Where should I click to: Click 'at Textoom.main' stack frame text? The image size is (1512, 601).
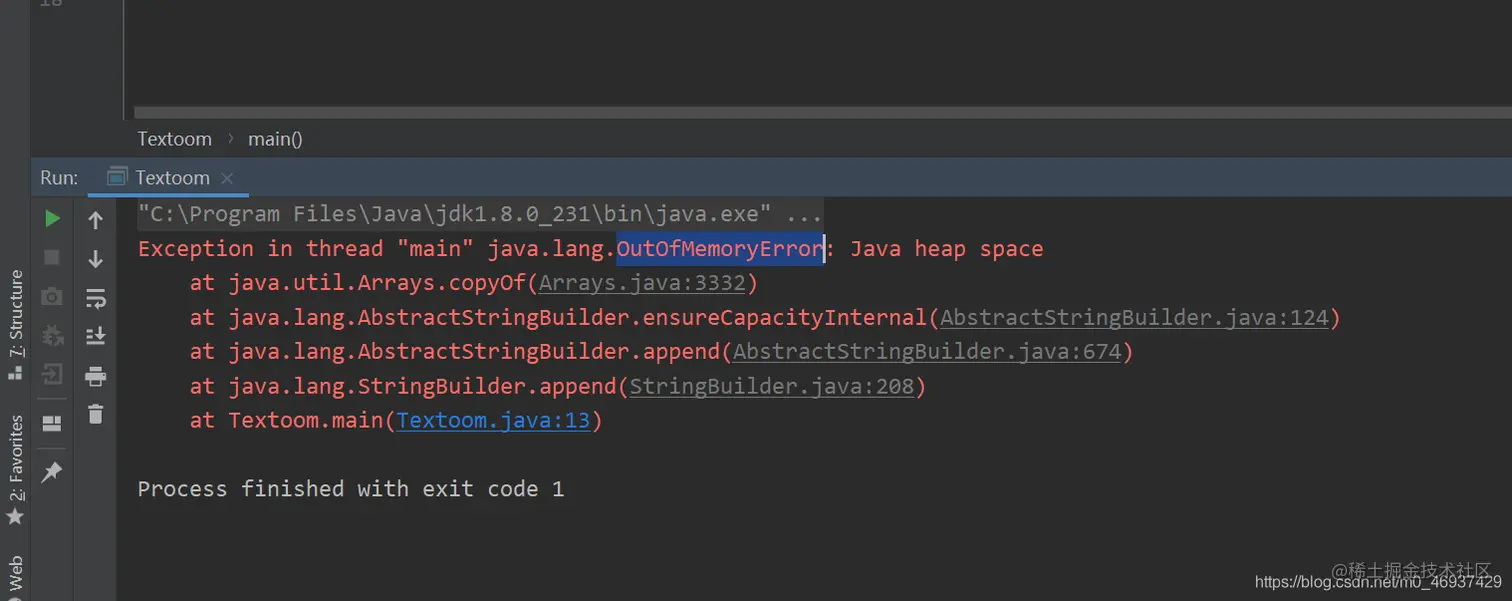(x=286, y=420)
